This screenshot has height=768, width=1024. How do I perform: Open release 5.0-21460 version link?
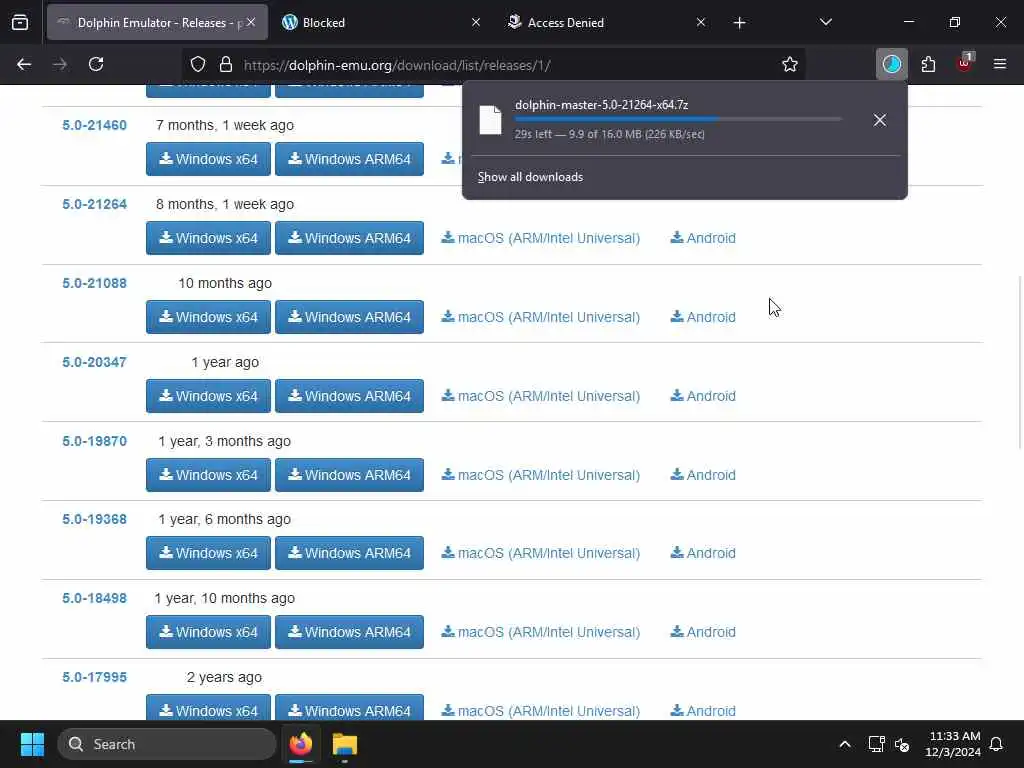coord(94,125)
